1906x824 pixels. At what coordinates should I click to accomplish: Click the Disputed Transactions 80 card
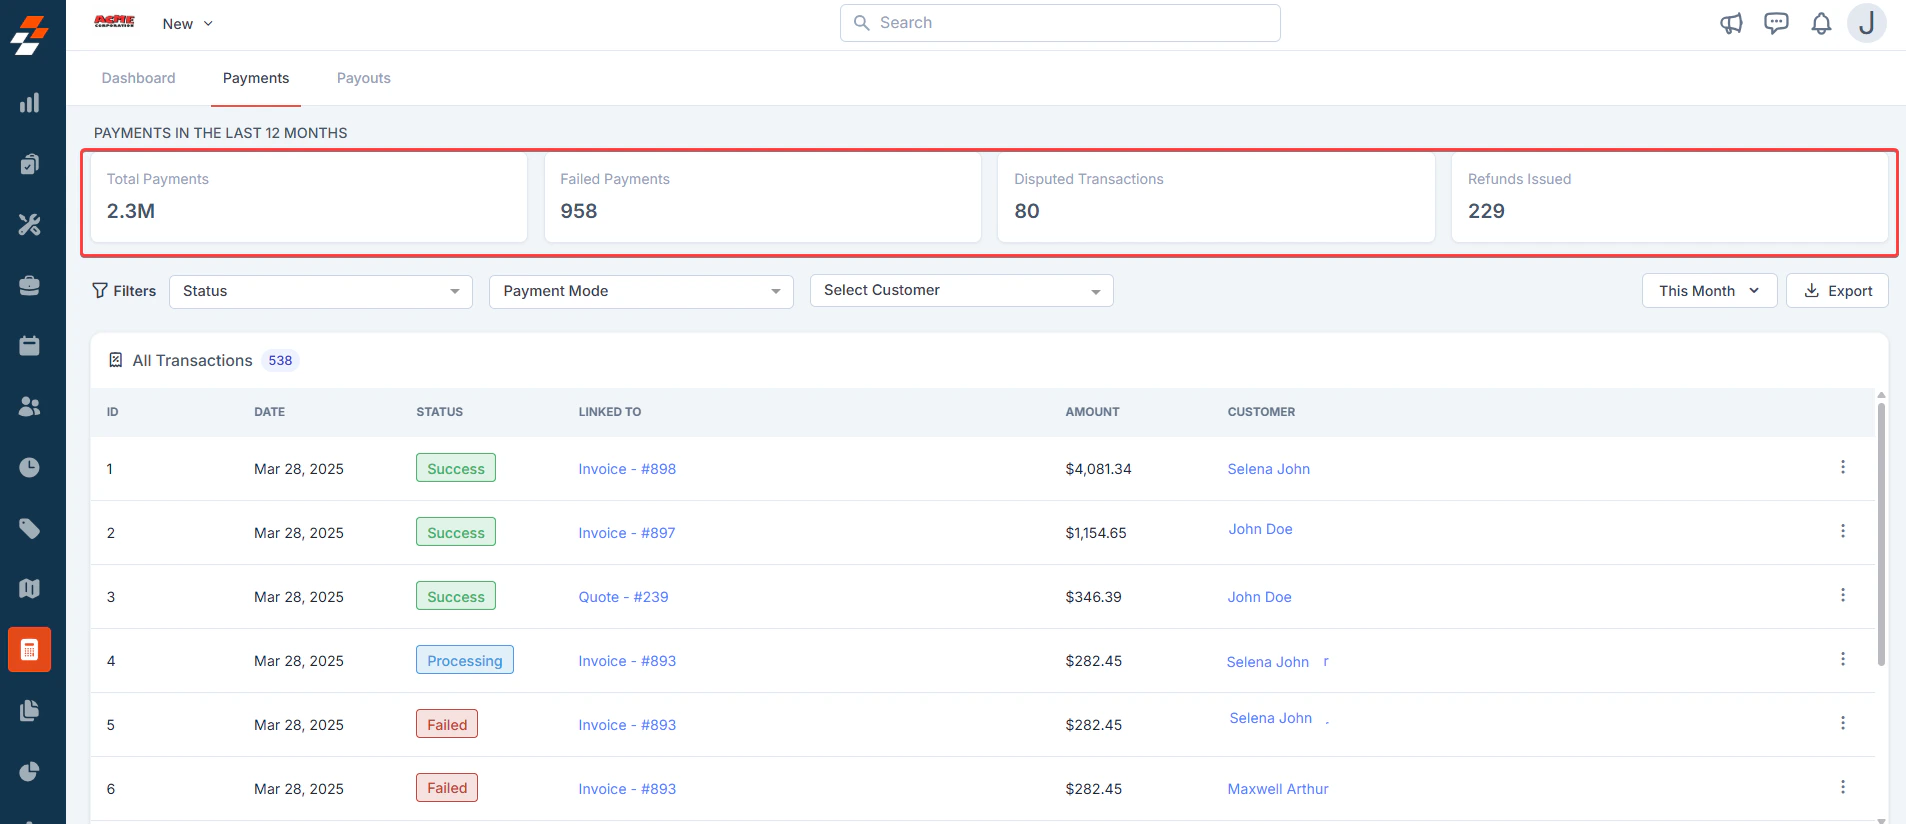(x=1216, y=197)
